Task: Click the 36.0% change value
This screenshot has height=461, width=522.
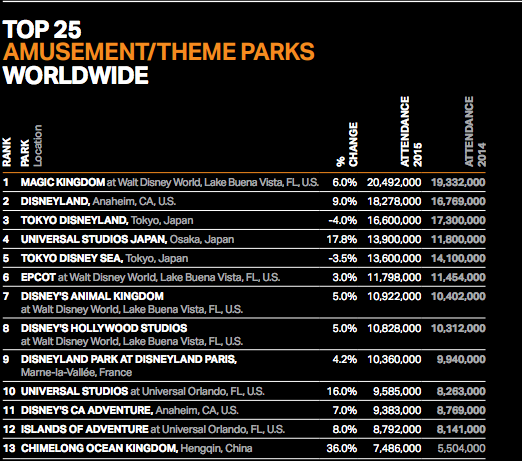Action: pos(342,448)
